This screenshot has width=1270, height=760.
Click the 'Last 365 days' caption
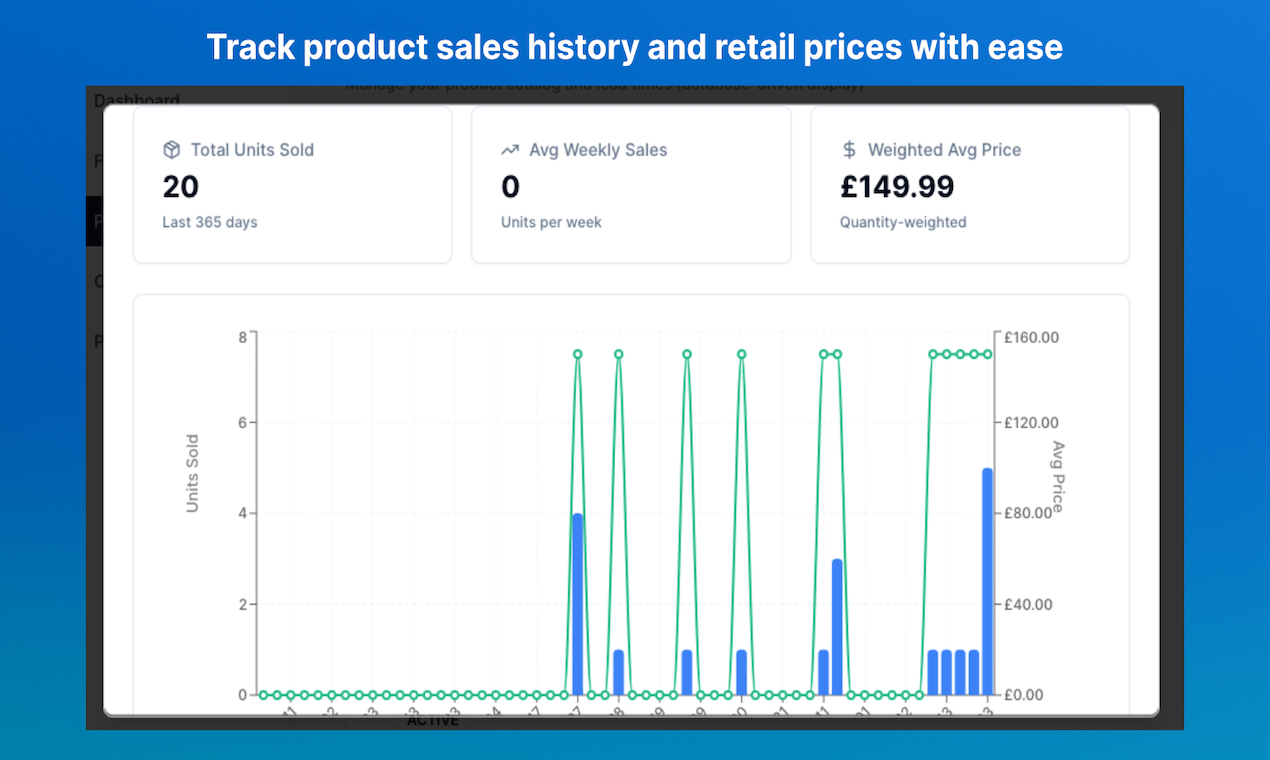click(x=210, y=222)
